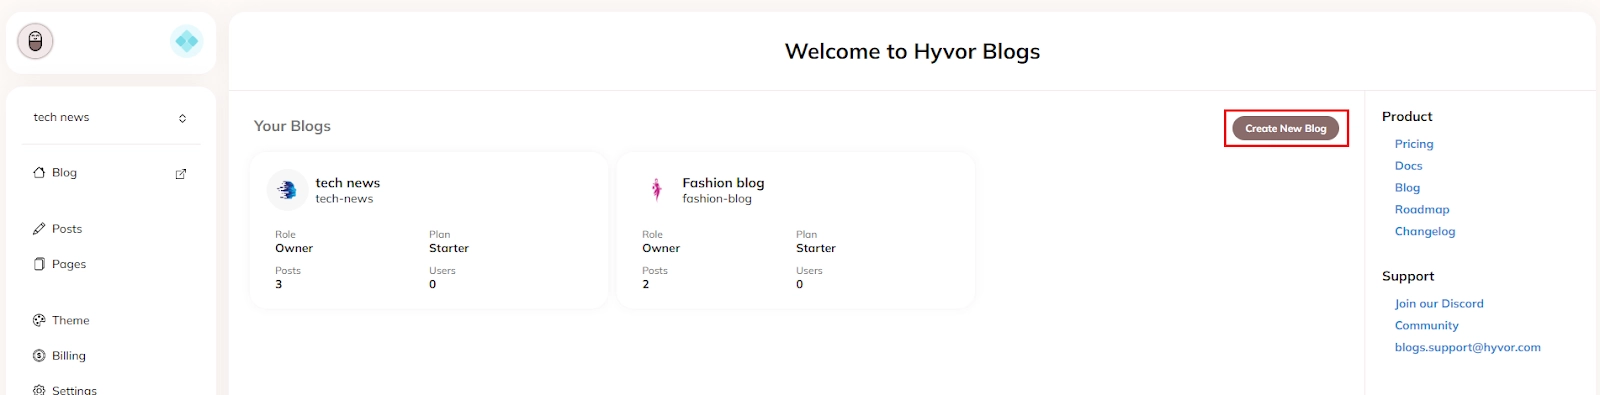Expand the tech news blog switcher

pos(111,118)
